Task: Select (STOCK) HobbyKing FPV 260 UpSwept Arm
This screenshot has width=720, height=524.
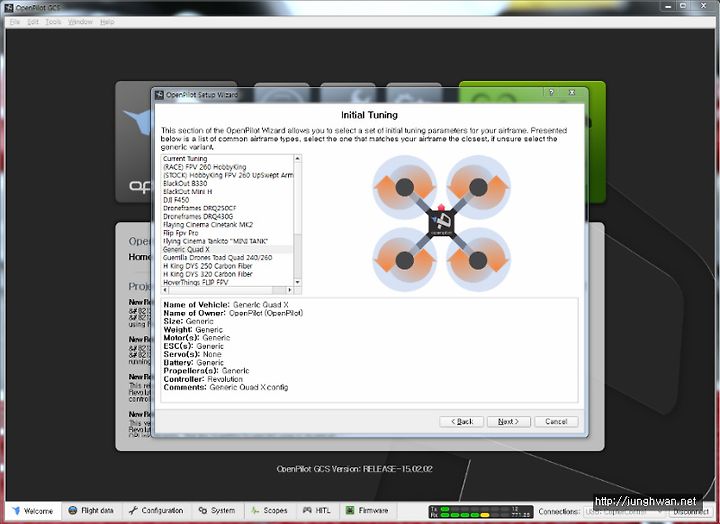Action: (228, 175)
